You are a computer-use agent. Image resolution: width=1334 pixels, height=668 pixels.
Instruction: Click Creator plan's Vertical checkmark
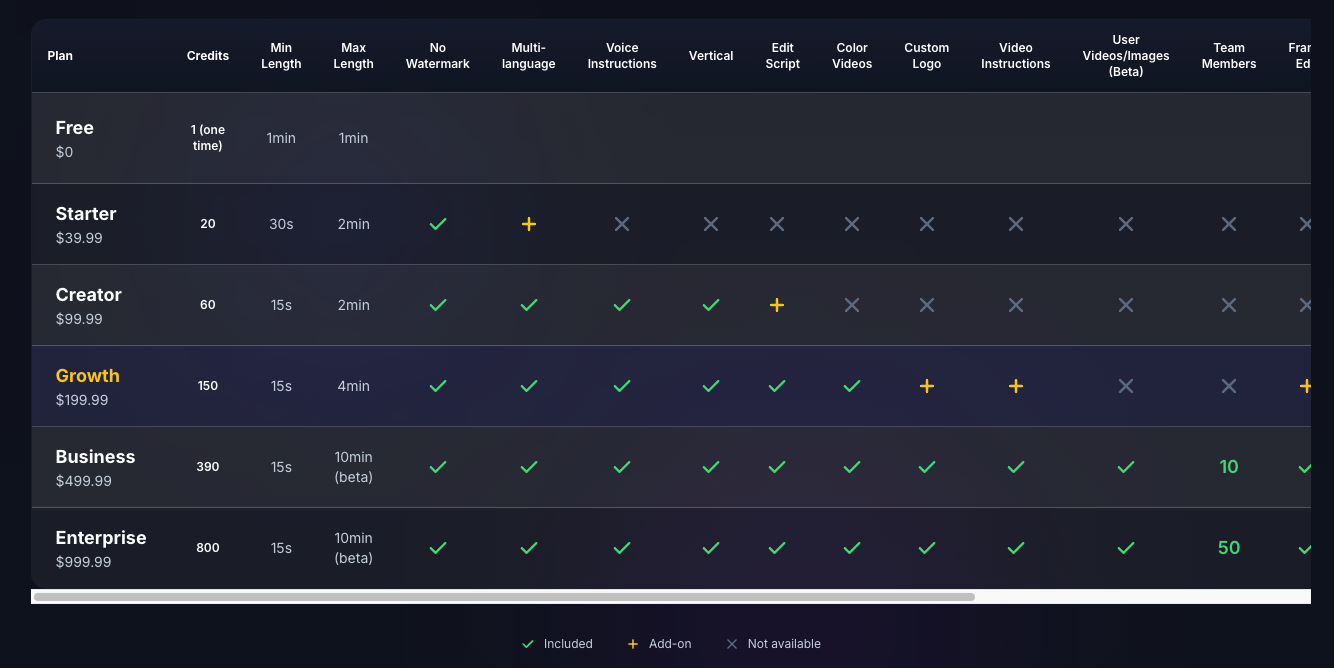[711, 305]
